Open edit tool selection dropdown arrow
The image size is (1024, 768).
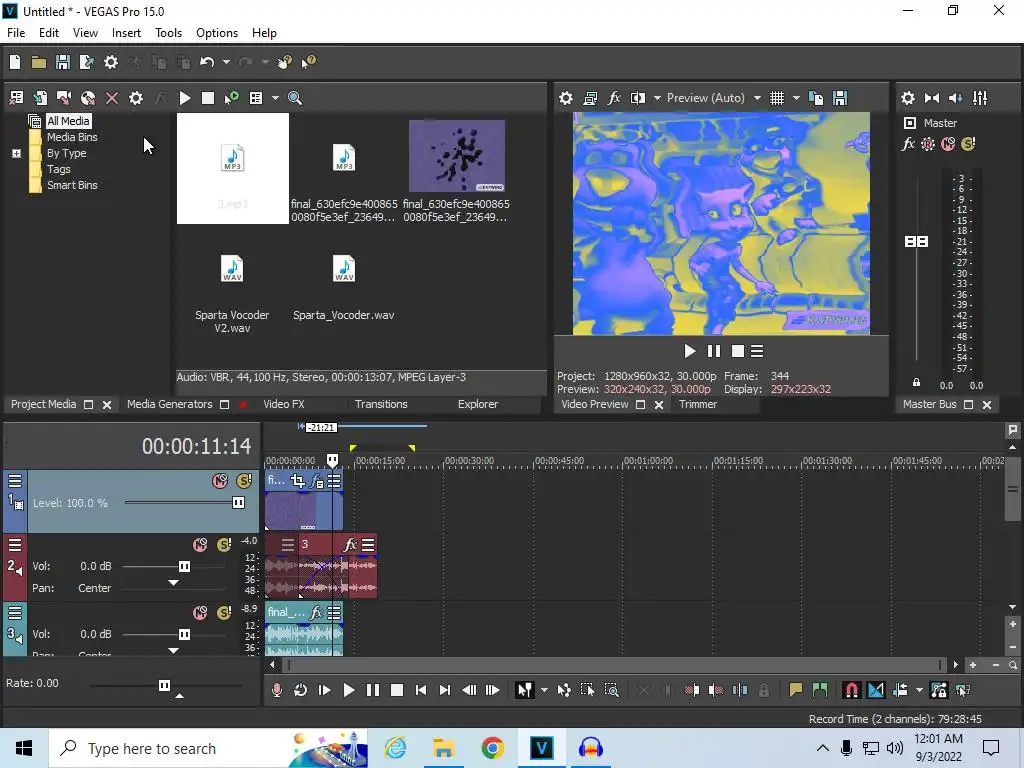[x=544, y=690]
